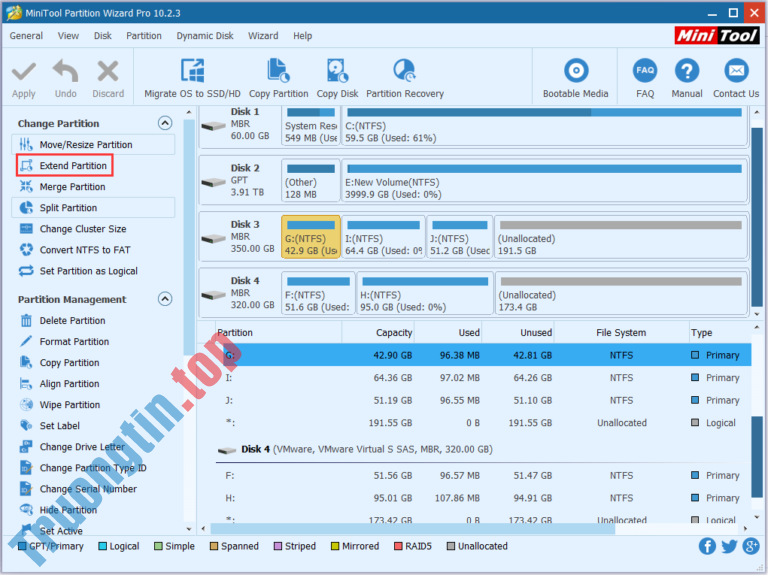Open the Dynamic Disk menu
Image resolution: width=768 pixels, height=575 pixels.
[205, 36]
